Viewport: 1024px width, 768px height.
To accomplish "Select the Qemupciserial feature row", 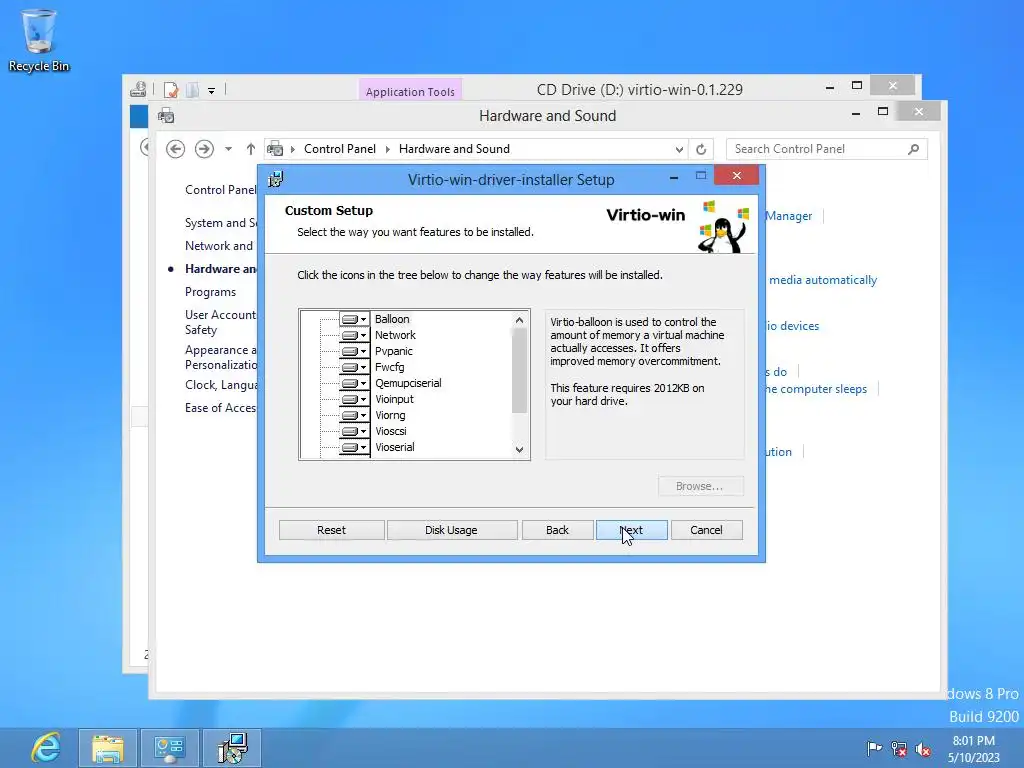I will tap(408, 383).
